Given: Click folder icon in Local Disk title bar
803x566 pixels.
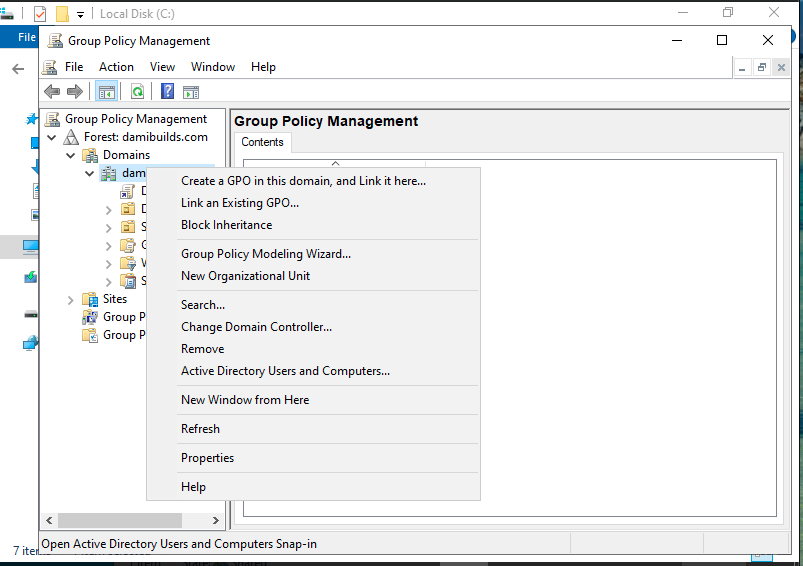Looking at the screenshot, I should 62,14.
